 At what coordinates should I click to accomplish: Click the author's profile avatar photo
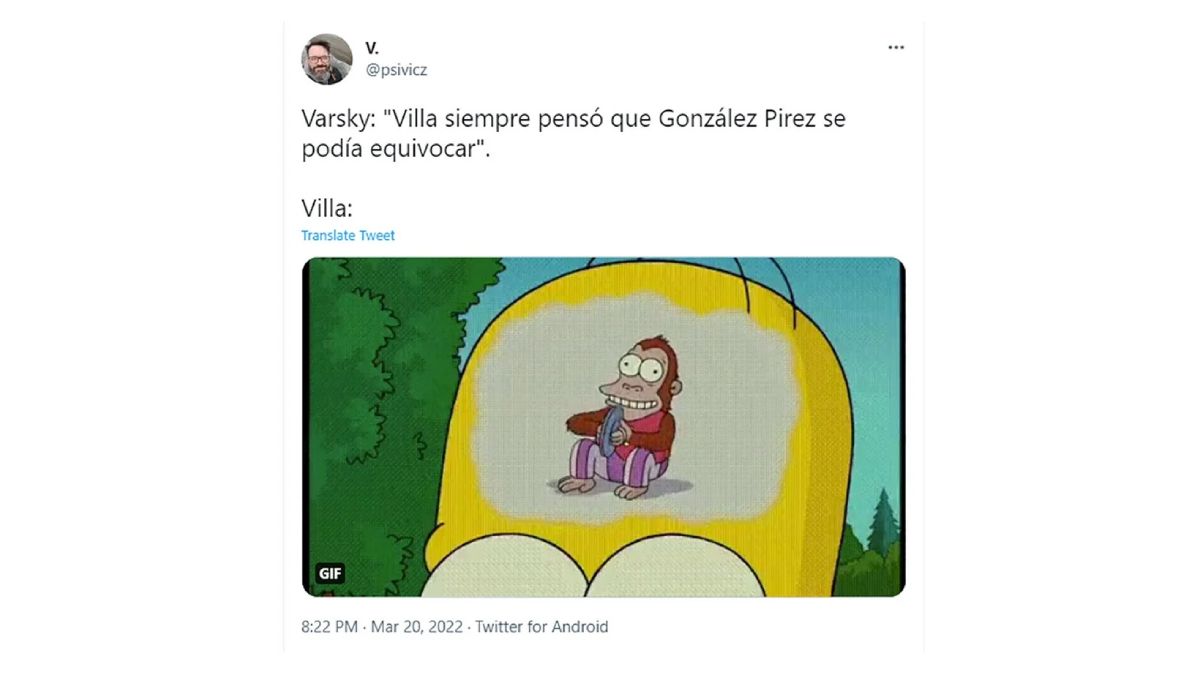pyautogui.click(x=327, y=59)
